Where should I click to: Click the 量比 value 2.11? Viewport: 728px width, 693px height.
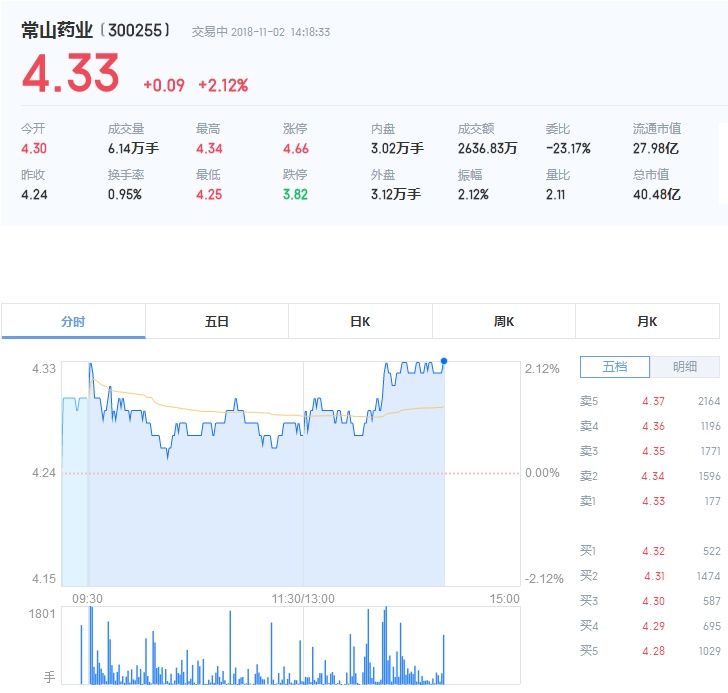[555, 194]
